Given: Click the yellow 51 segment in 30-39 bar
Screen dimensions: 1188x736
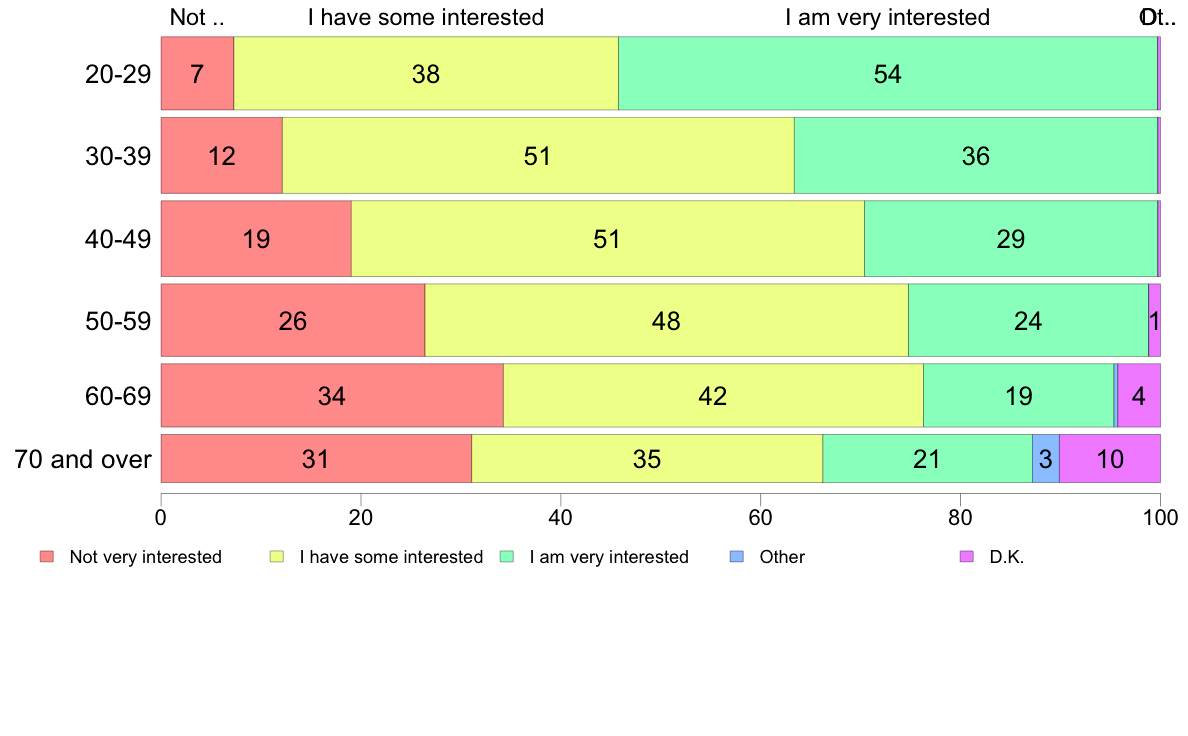Looking at the screenshot, I should click(x=538, y=155).
